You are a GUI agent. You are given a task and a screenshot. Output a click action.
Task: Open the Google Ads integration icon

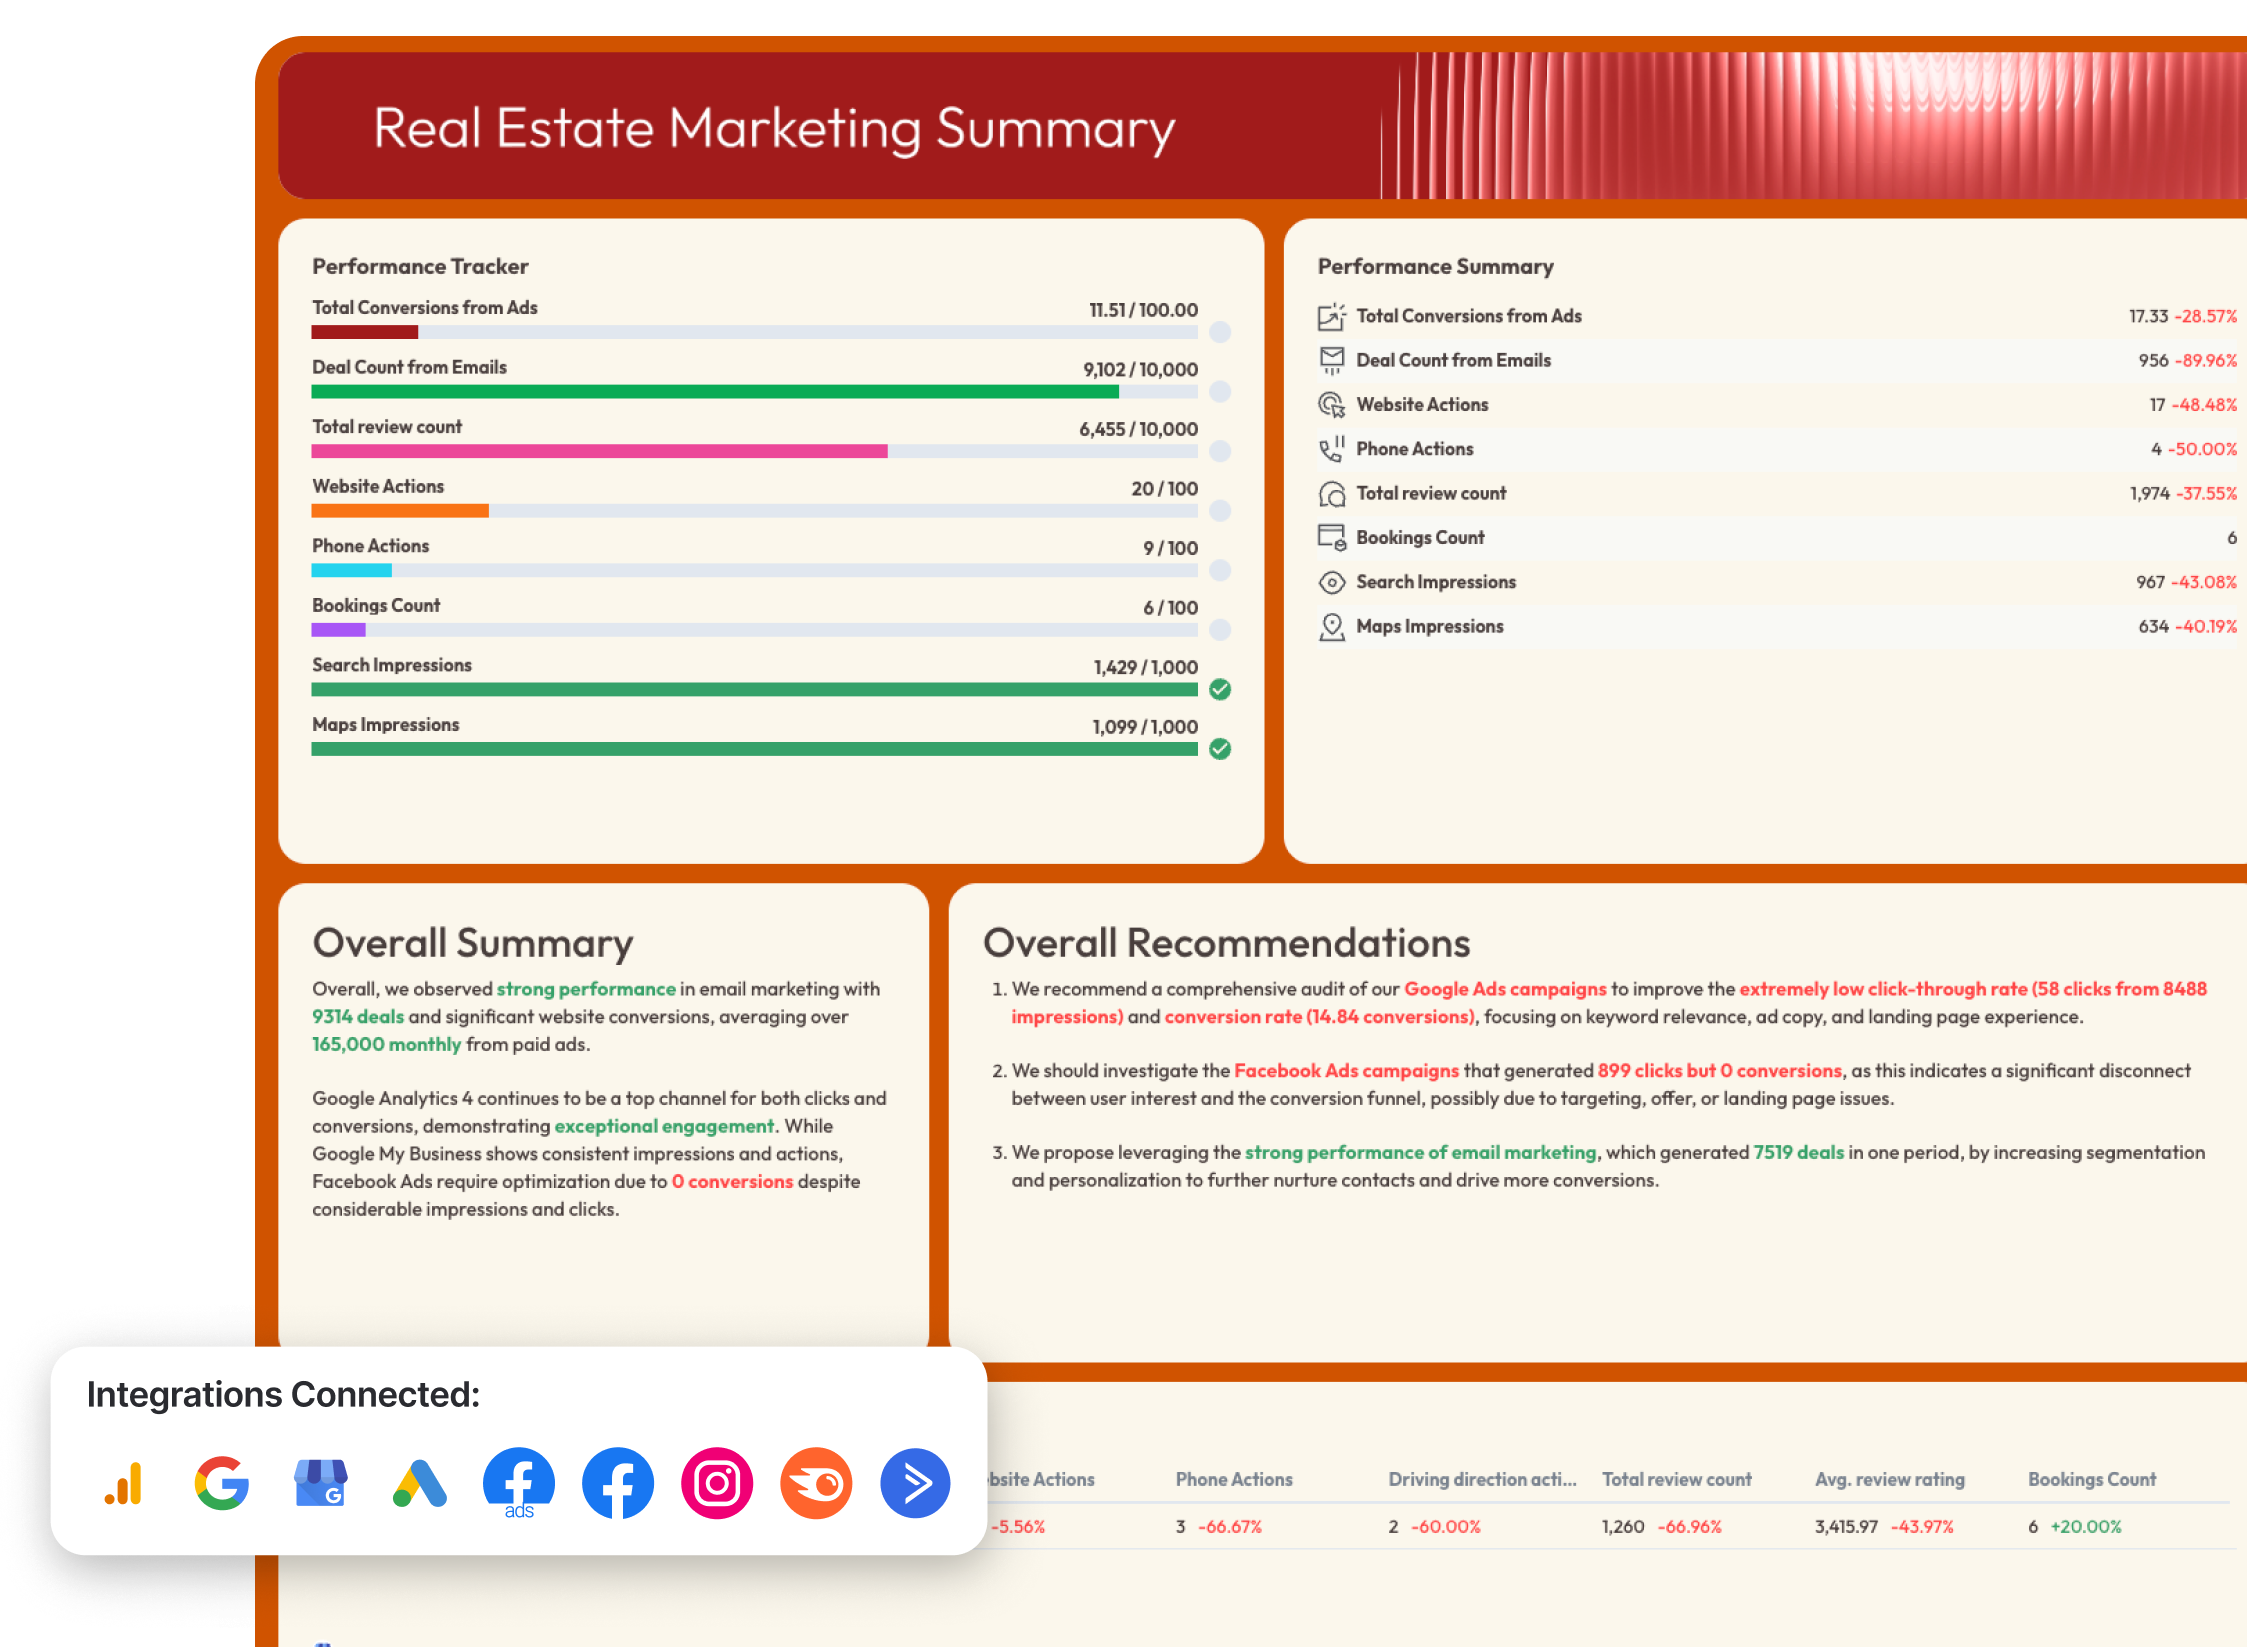[x=420, y=1484]
